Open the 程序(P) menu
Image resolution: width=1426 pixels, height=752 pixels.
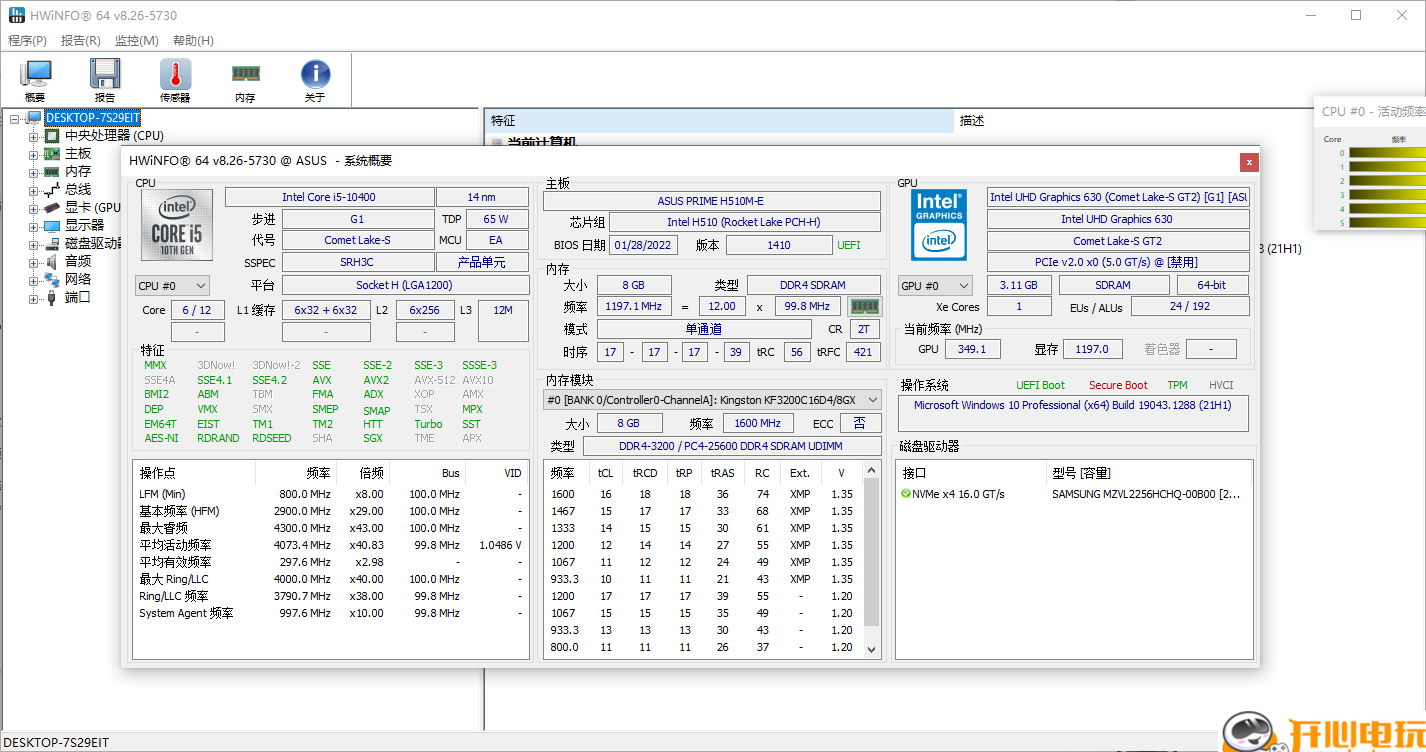coord(27,41)
